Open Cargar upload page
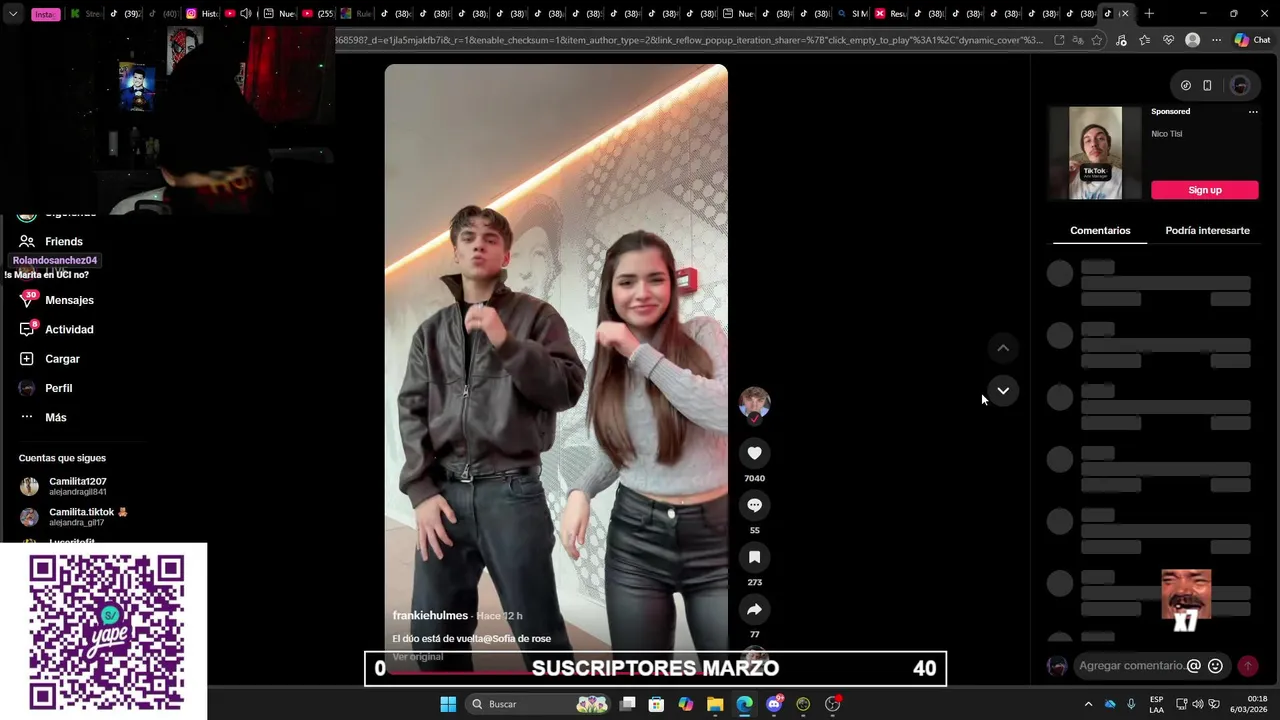 tap(50, 359)
